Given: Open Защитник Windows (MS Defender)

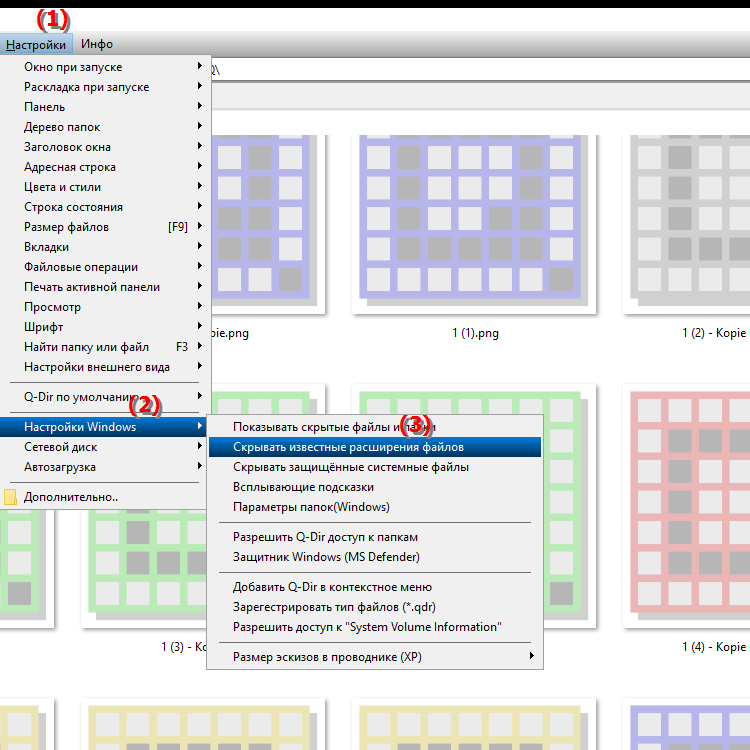Looking at the screenshot, I should pos(375,557).
